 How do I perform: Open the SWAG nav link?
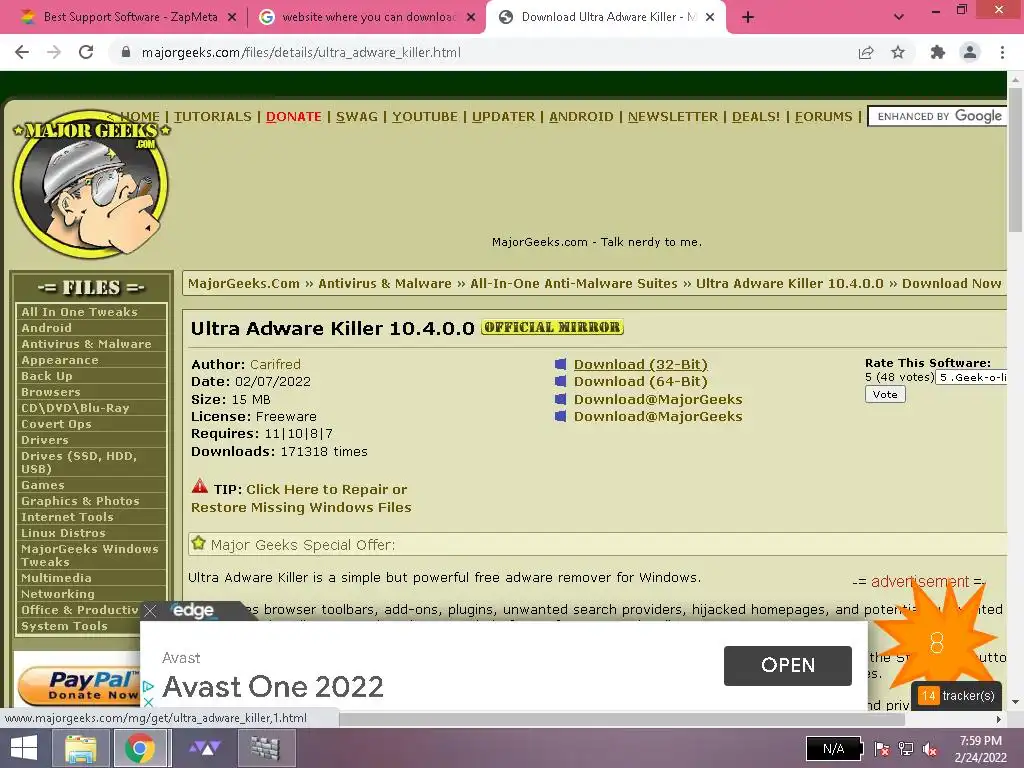coord(357,117)
